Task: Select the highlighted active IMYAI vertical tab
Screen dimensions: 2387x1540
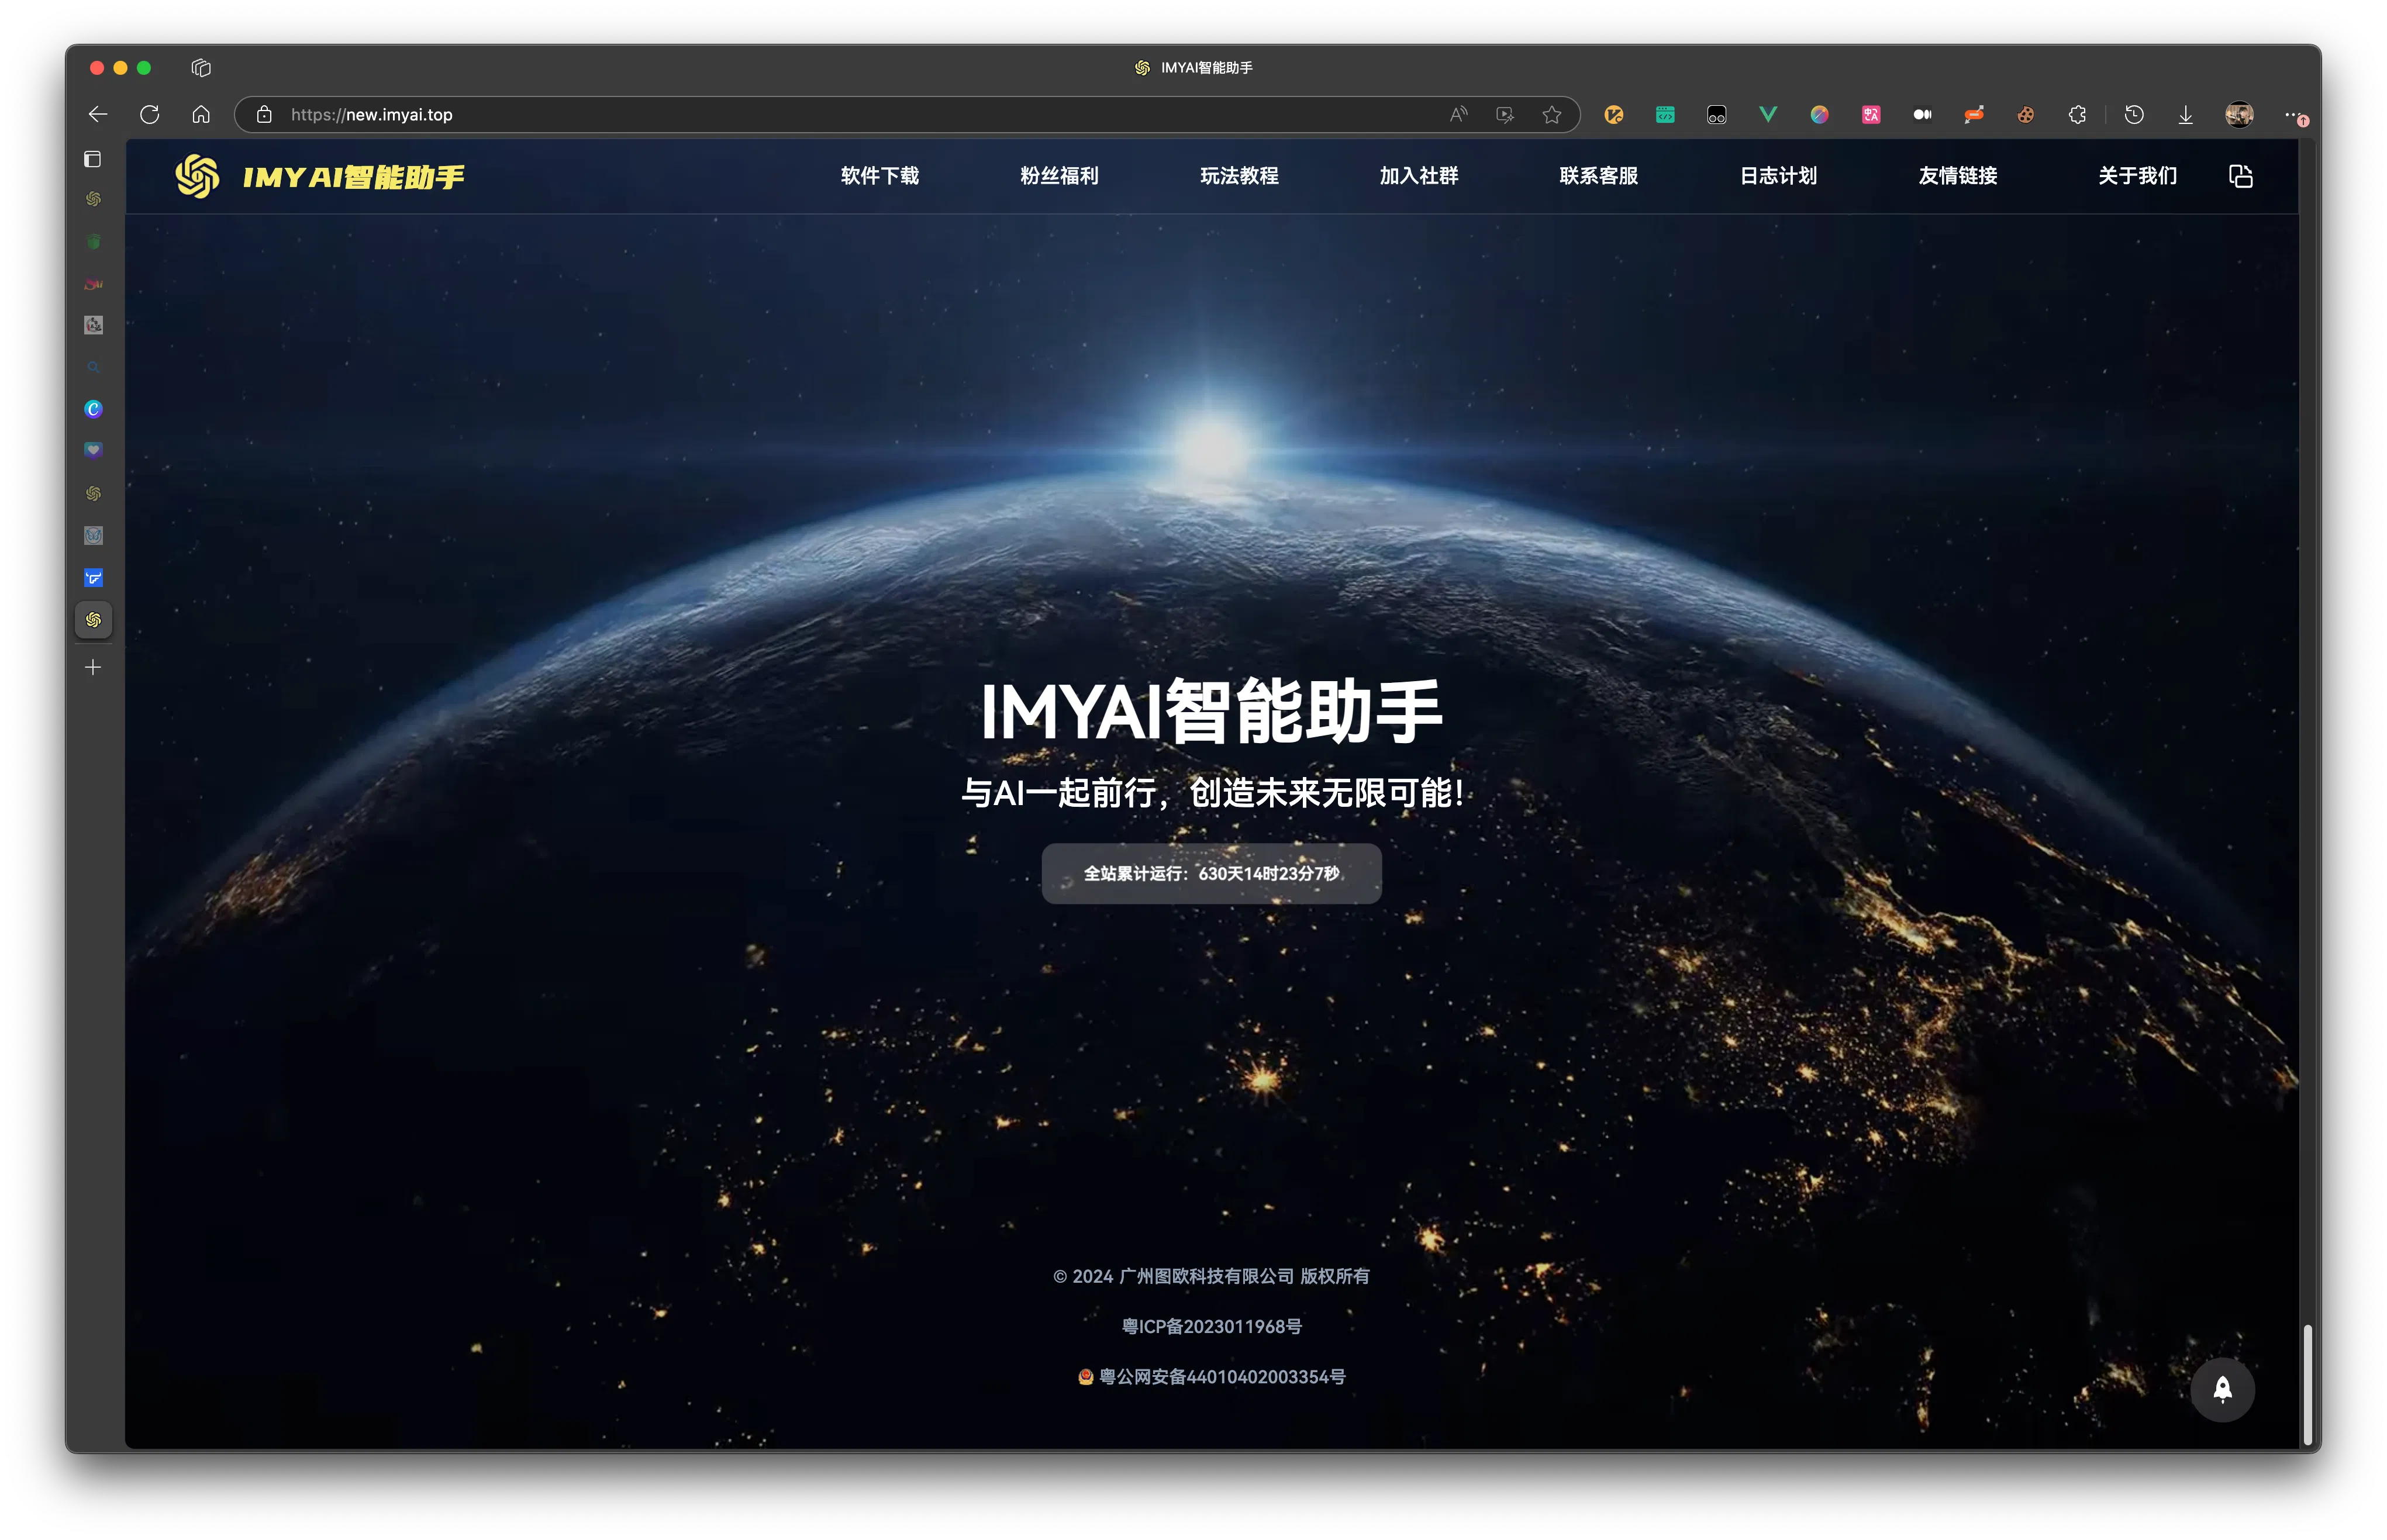Action: click(x=93, y=620)
